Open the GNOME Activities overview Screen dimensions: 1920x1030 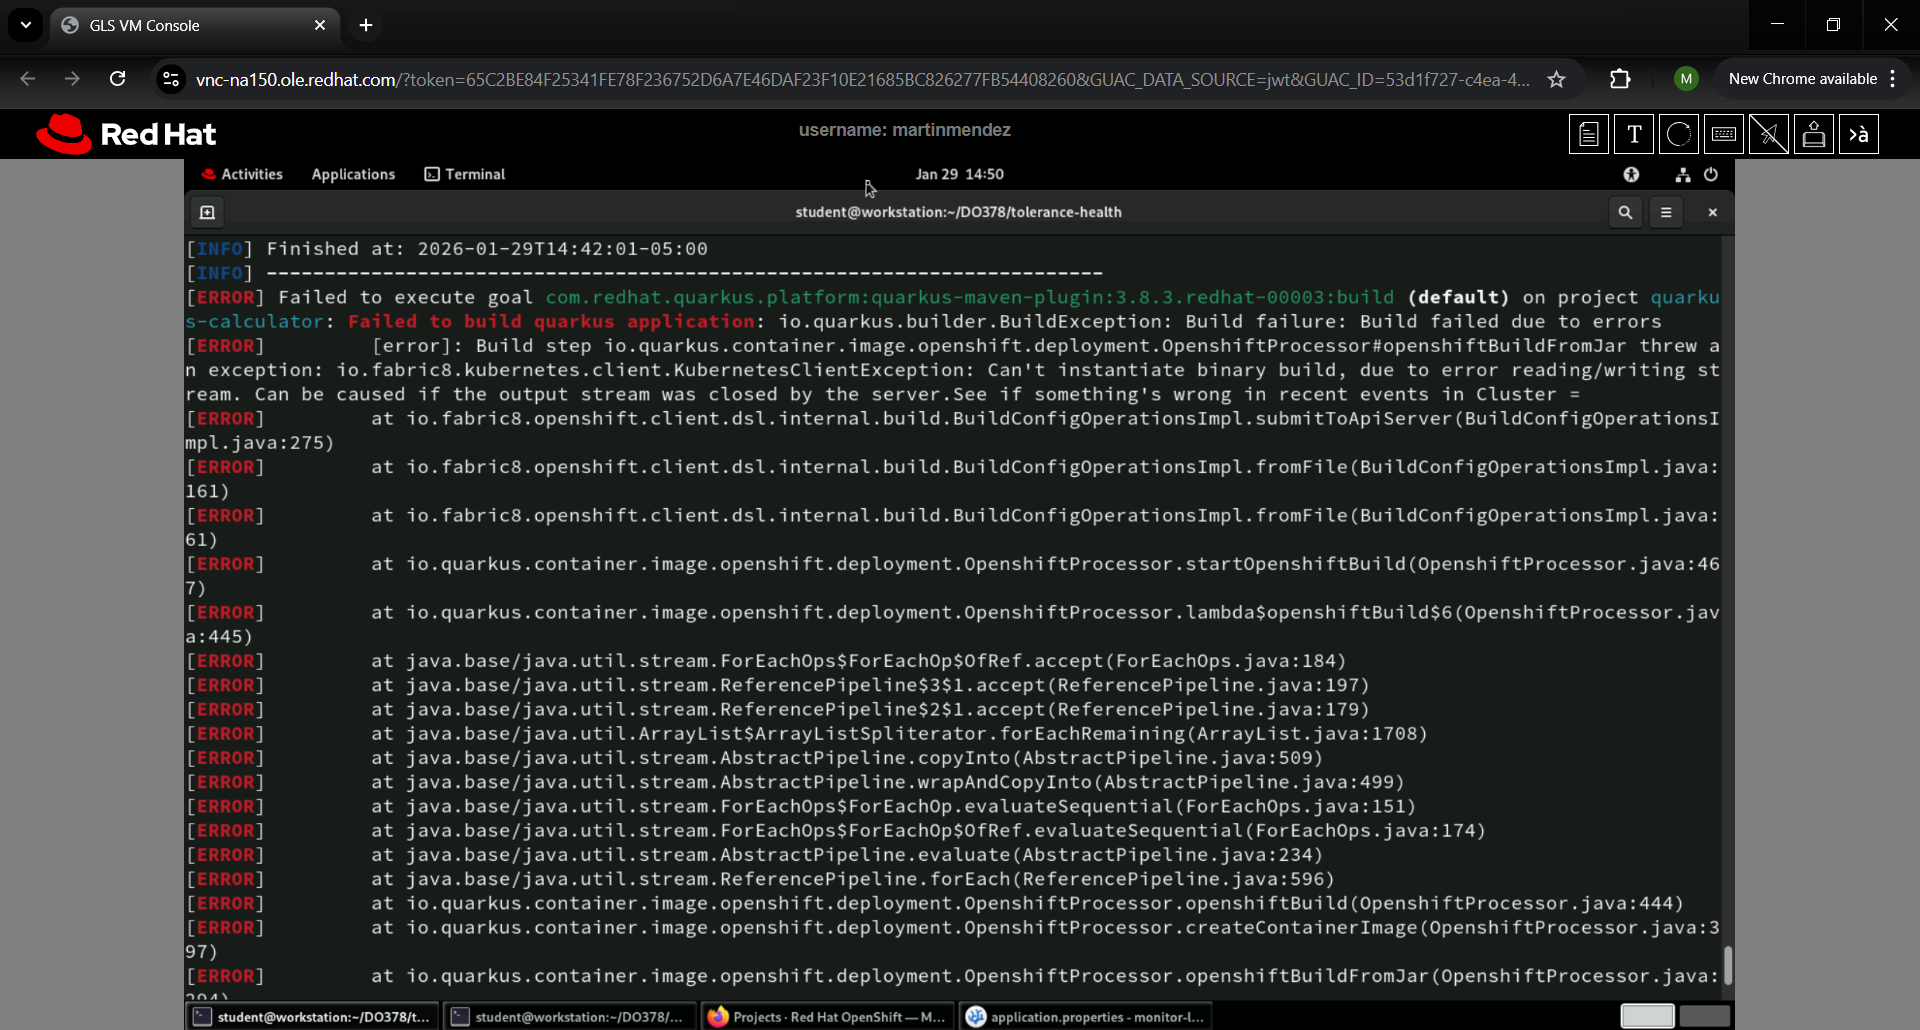[242, 174]
